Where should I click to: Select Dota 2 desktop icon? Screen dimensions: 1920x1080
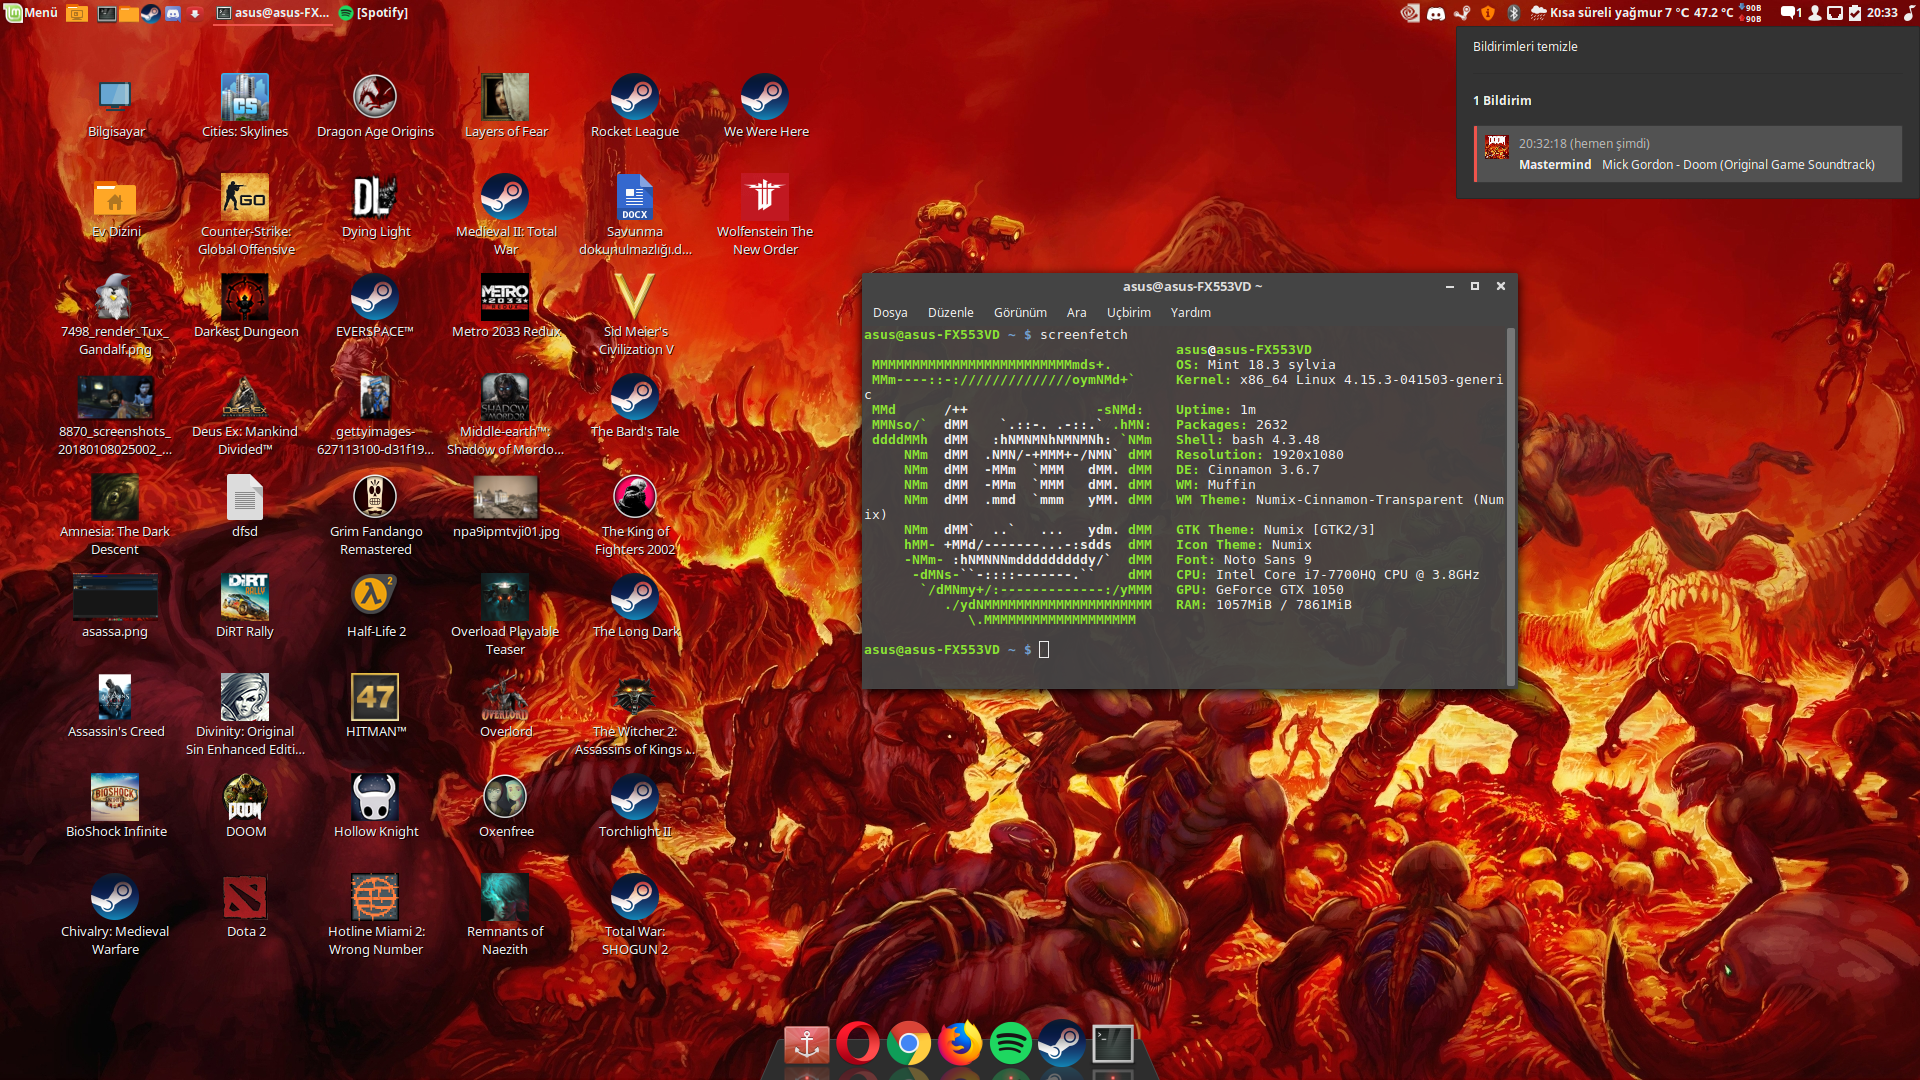(x=246, y=908)
